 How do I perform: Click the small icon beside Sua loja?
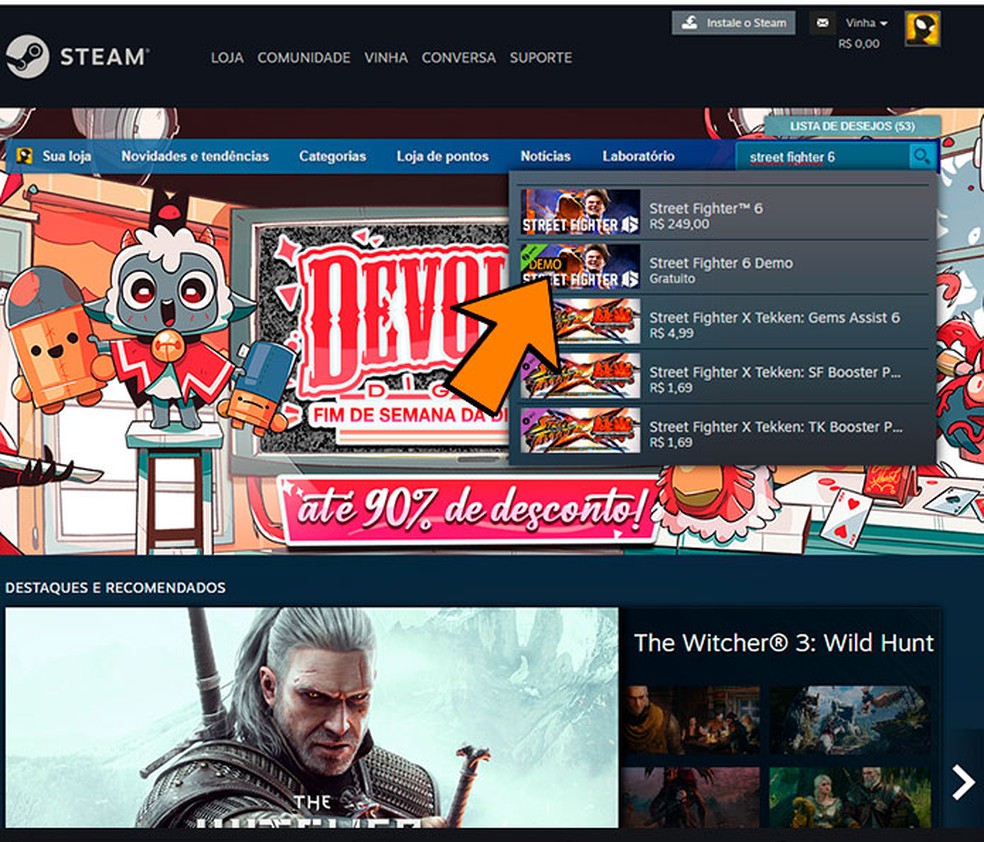pos(26,157)
